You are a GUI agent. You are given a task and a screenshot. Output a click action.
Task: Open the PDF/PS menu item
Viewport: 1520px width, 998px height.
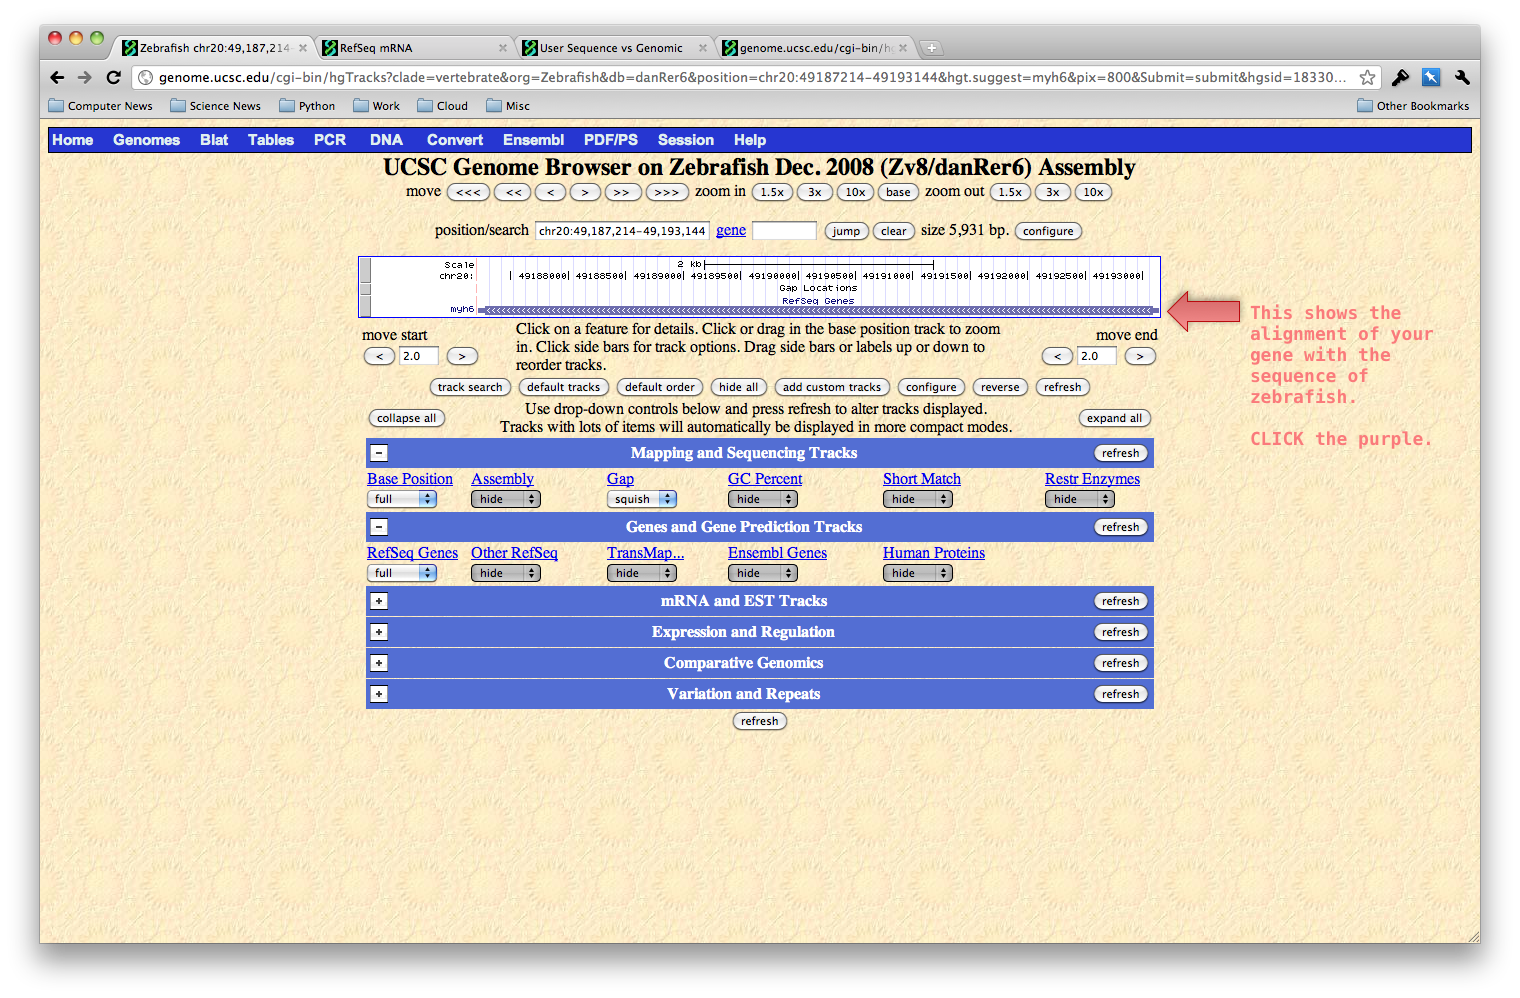[x=611, y=140]
